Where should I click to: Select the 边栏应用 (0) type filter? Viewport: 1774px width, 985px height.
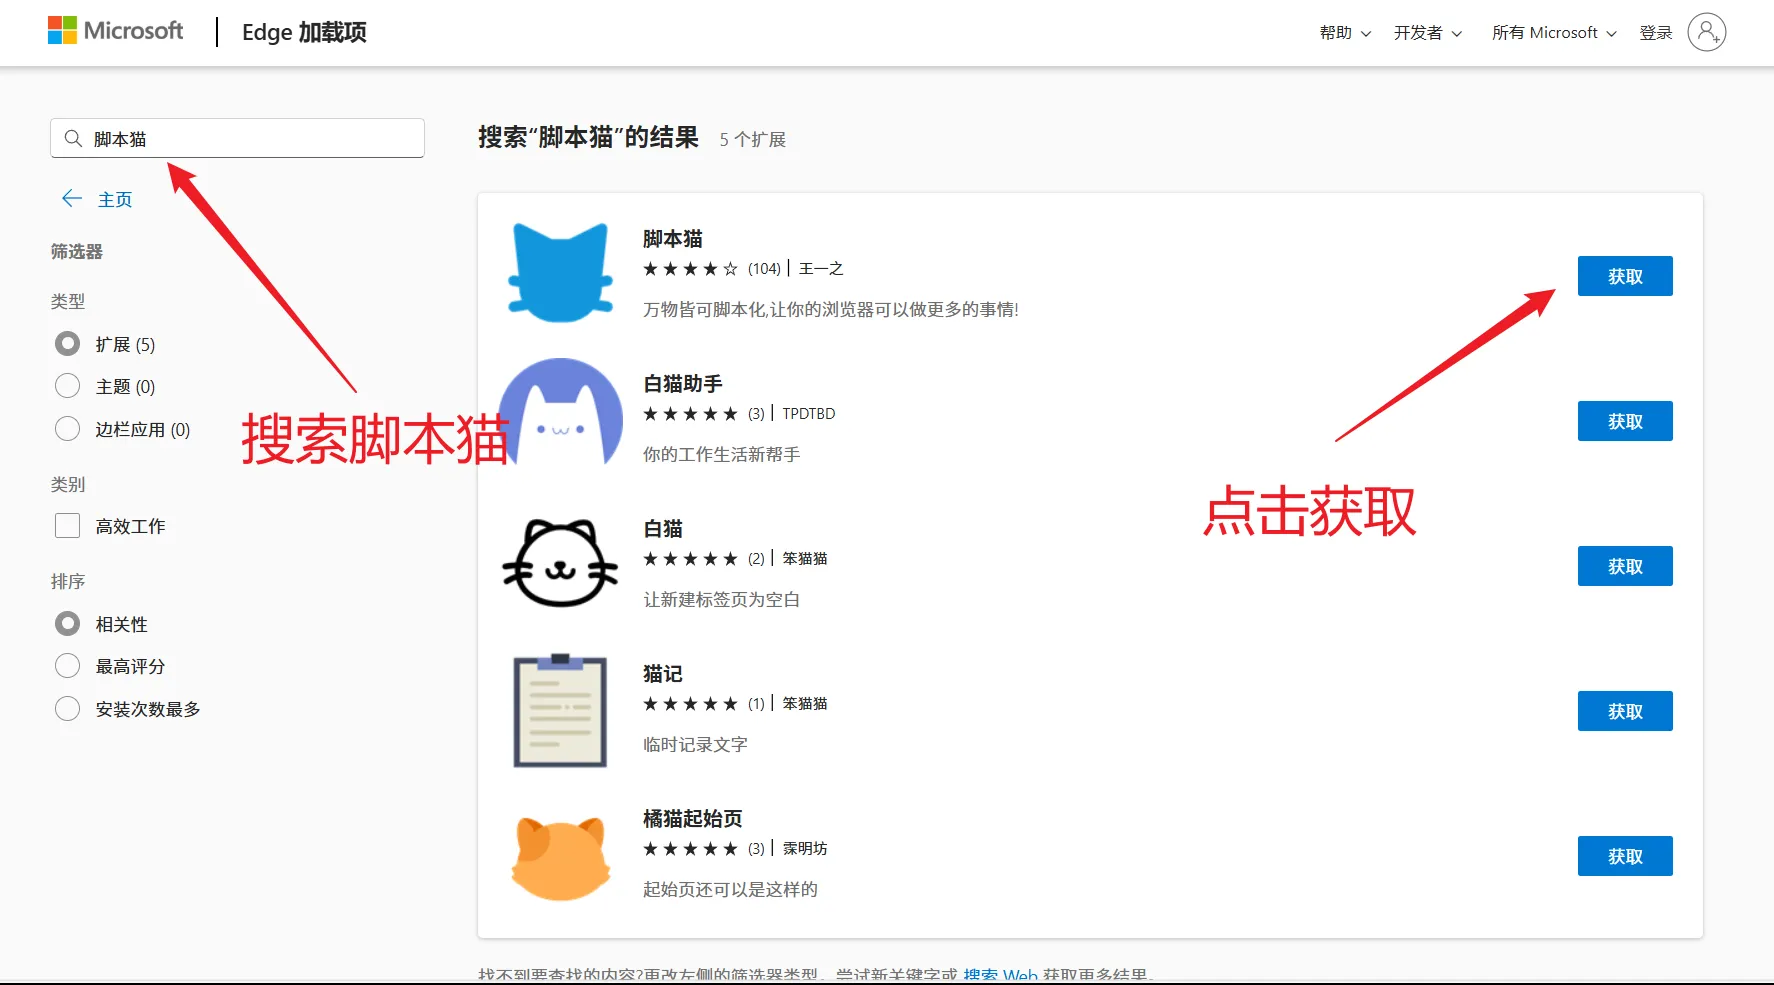[67, 429]
